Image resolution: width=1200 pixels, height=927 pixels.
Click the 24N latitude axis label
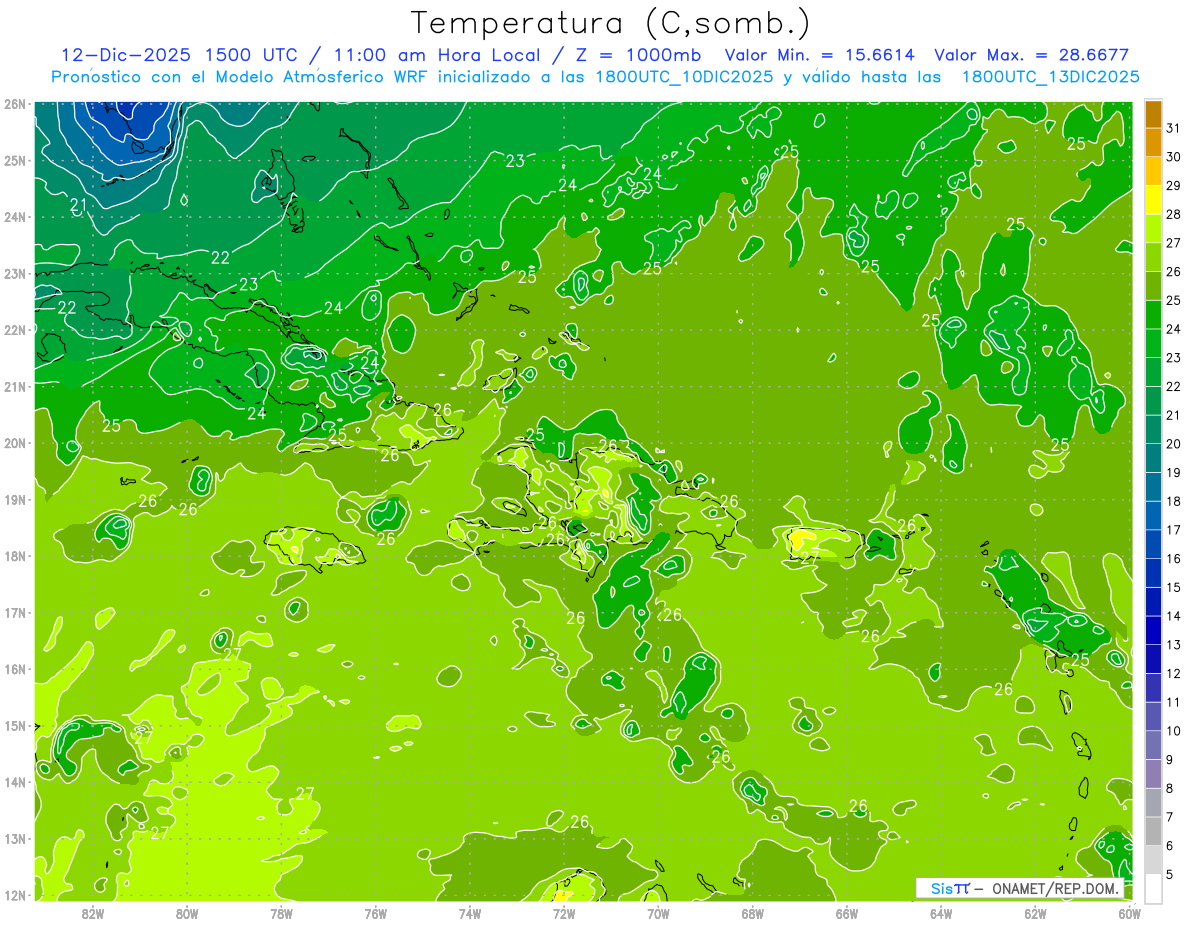14,217
